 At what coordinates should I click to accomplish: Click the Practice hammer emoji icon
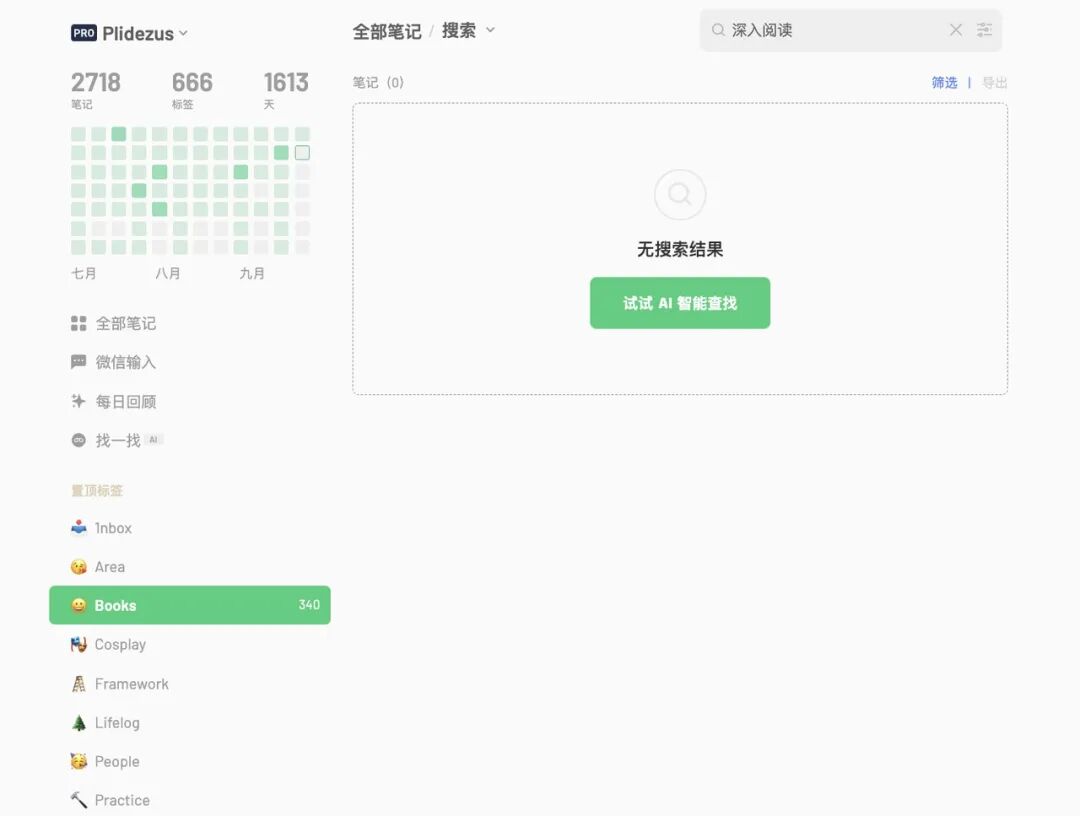(79, 799)
